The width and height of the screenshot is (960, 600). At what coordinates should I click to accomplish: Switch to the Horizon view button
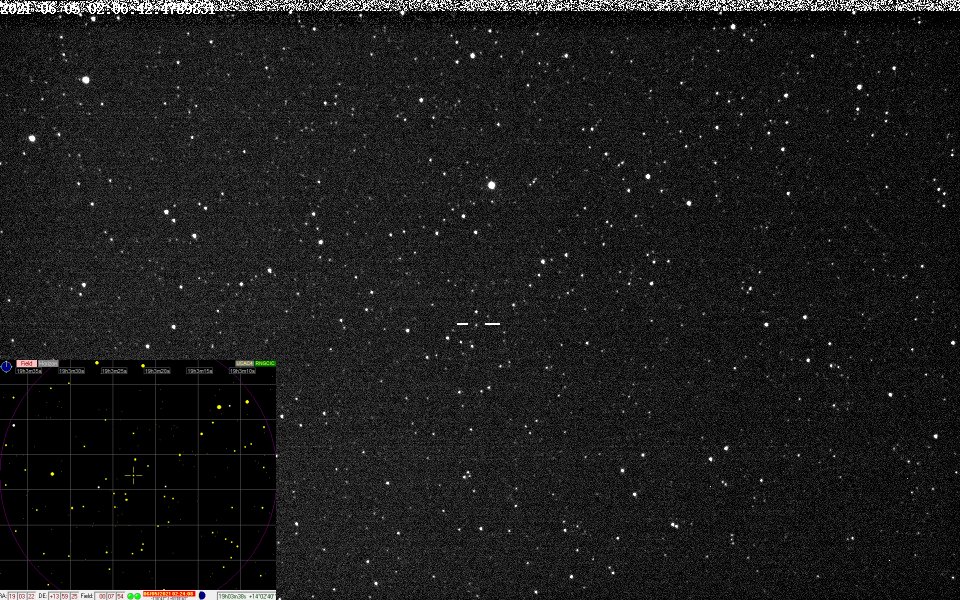tap(49, 363)
